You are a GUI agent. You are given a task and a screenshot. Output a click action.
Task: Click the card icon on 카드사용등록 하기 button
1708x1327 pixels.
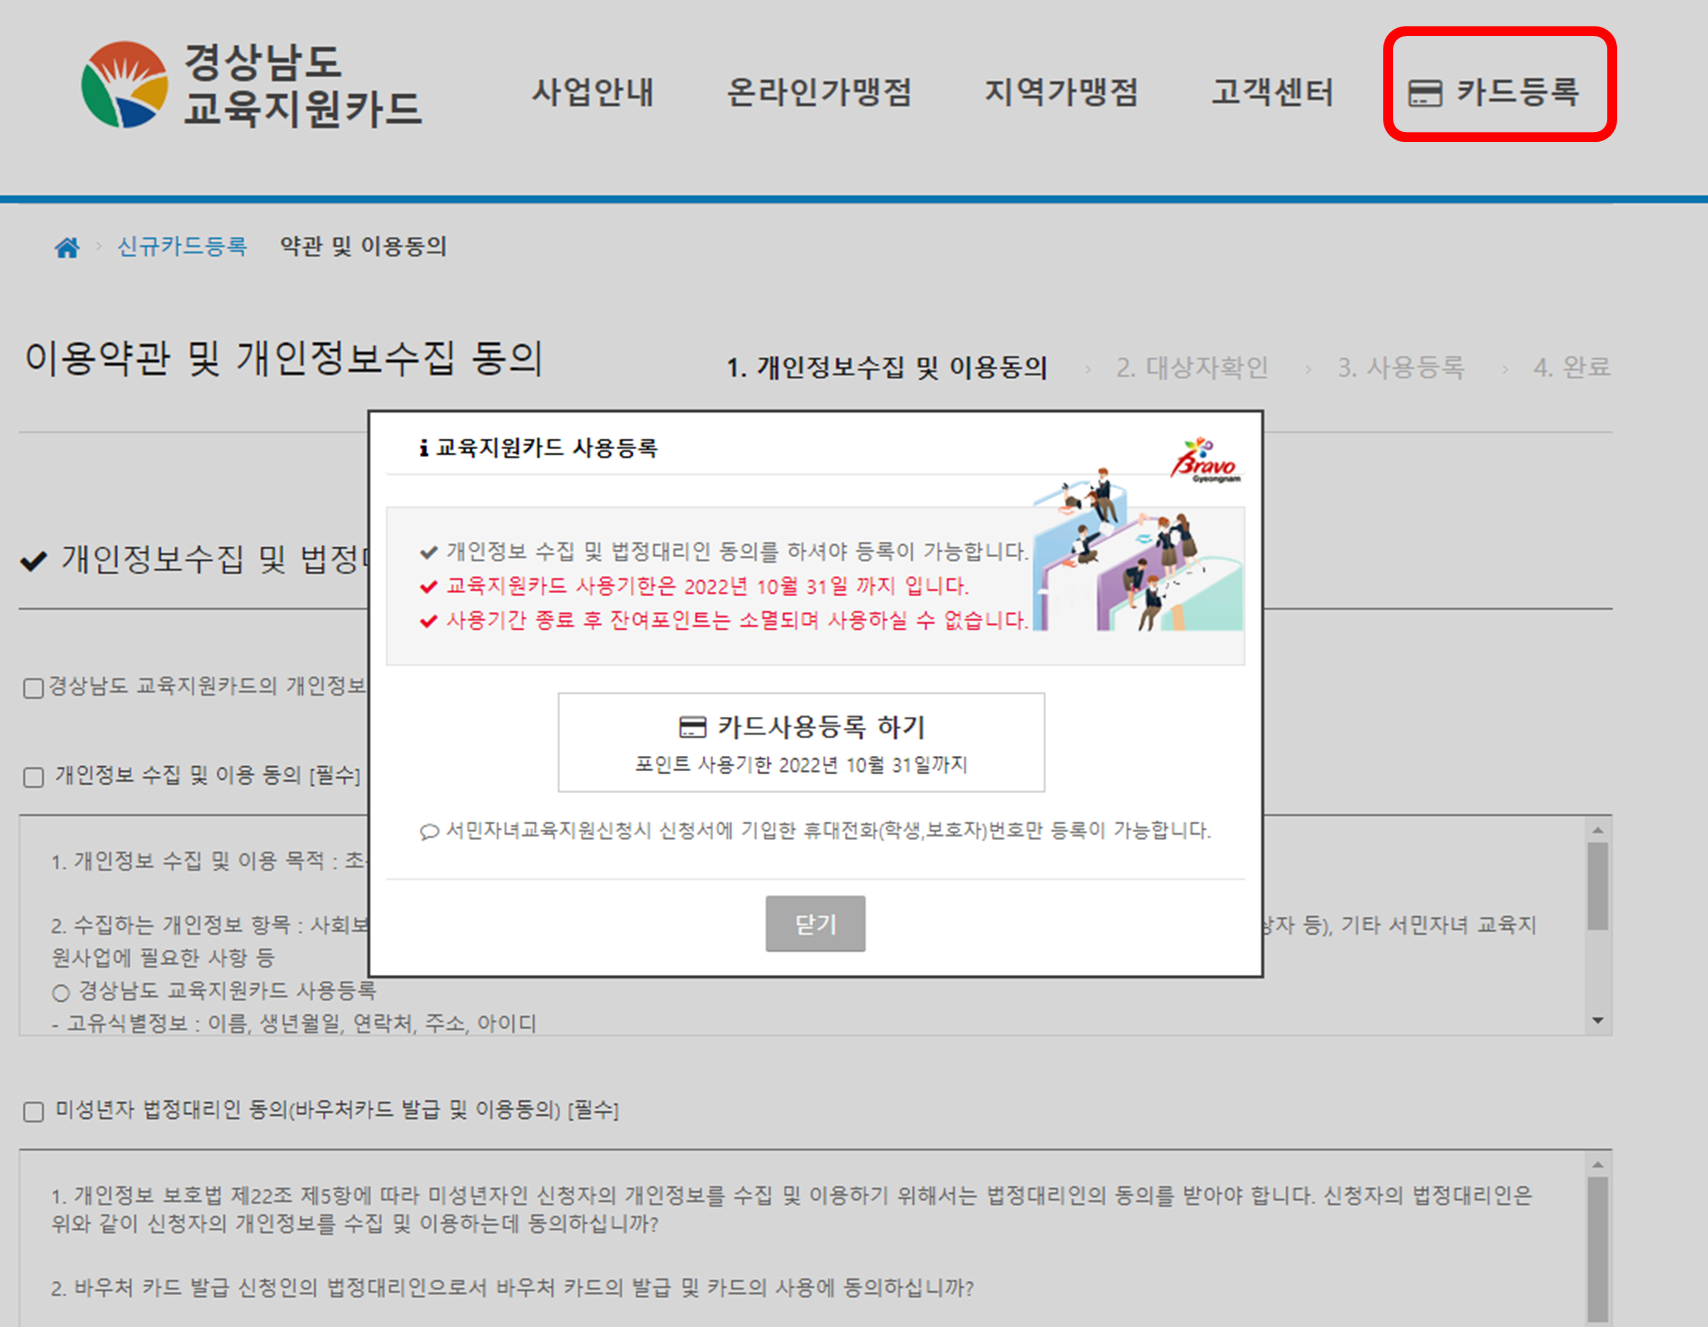tap(692, 727)
